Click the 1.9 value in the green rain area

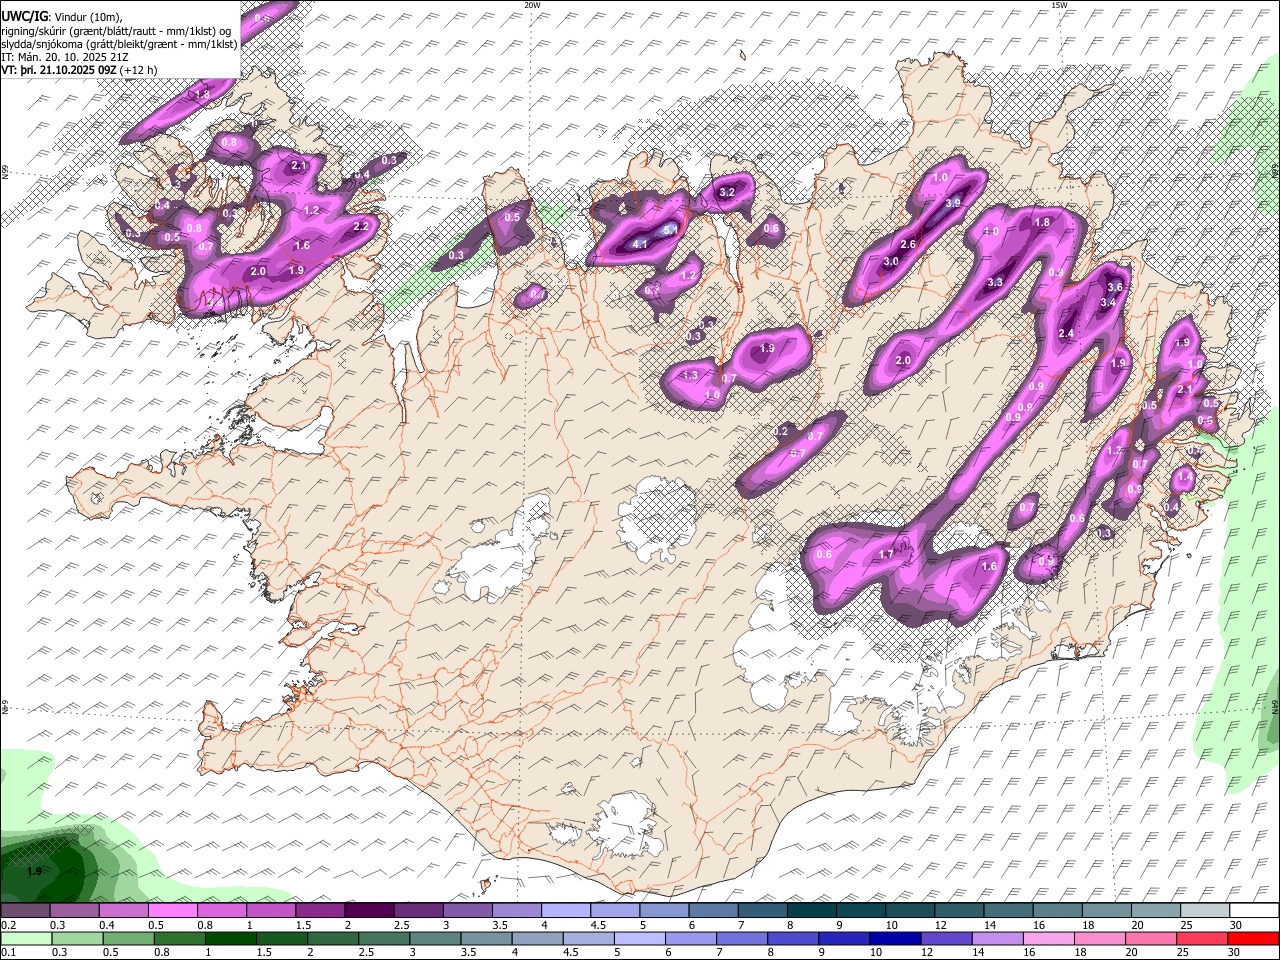pyautogui.click(x=35, y=871)
